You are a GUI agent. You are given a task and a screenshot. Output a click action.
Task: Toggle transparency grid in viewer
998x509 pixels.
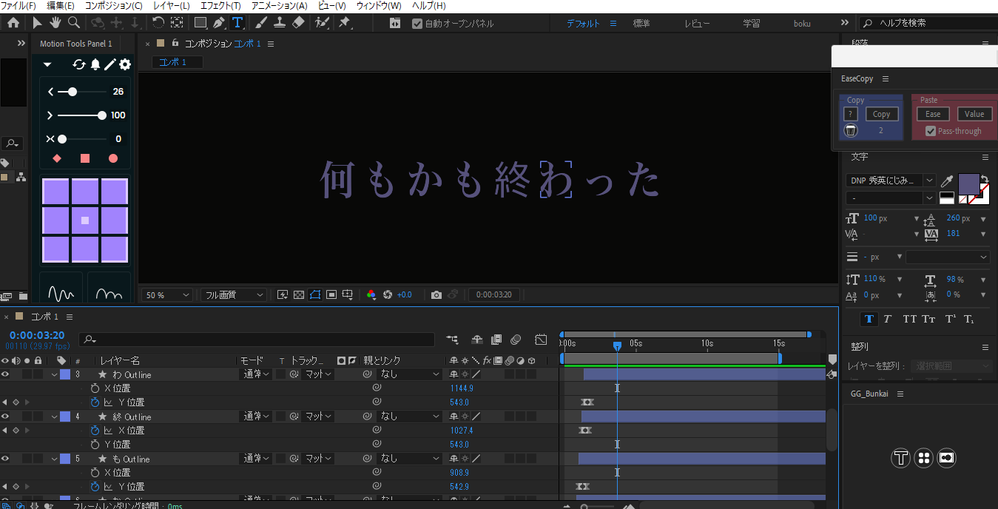[299, 295]
